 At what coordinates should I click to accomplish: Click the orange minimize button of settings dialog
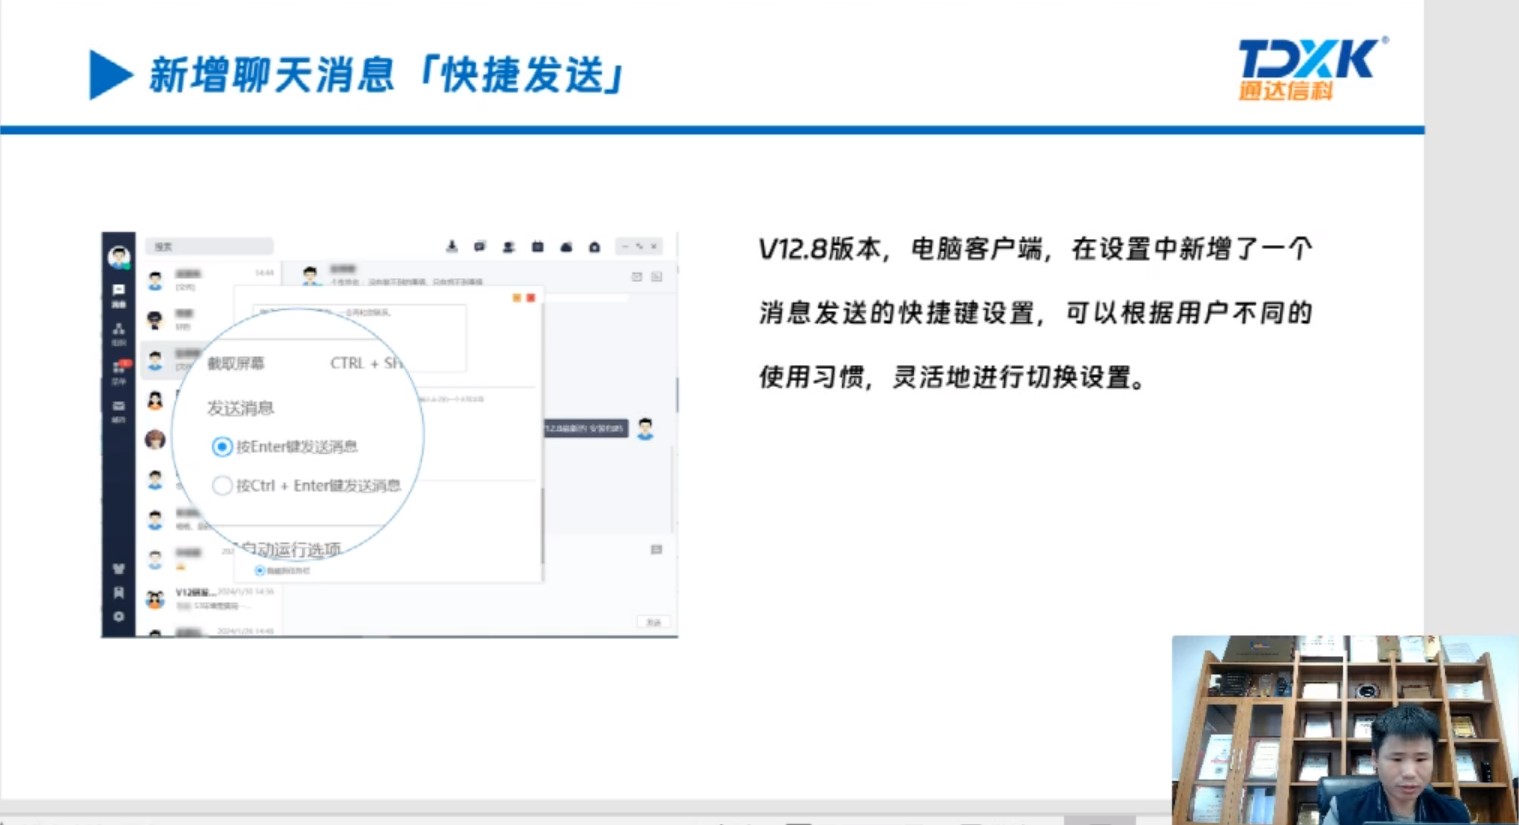(517, 298)
